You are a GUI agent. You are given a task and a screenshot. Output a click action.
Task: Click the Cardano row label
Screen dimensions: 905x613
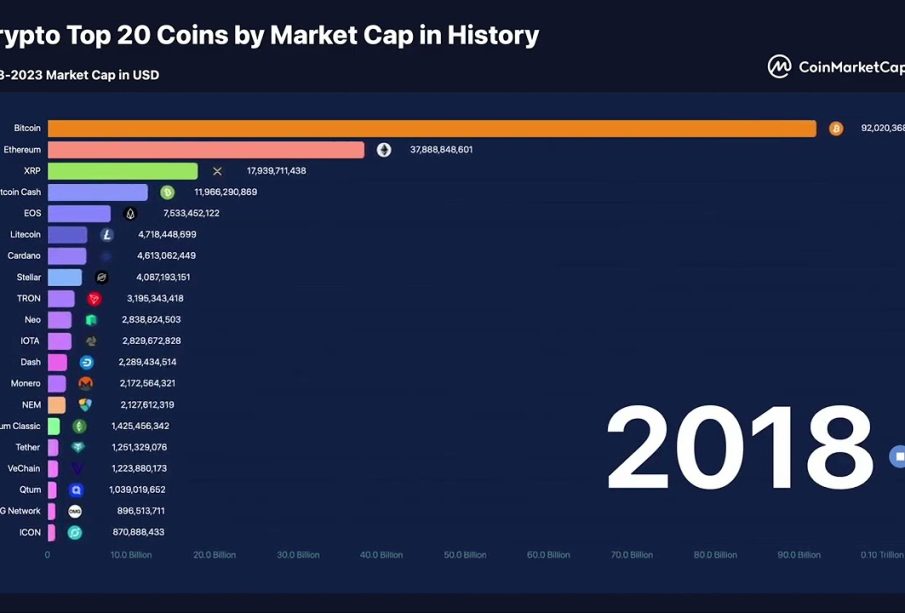point(24,256)
